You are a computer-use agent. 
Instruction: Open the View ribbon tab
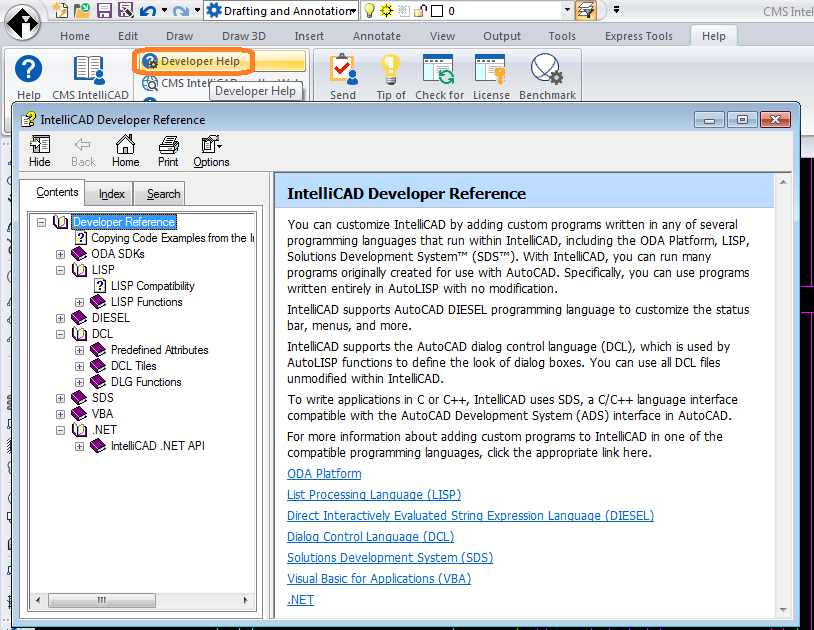click(x=442, y=36)
